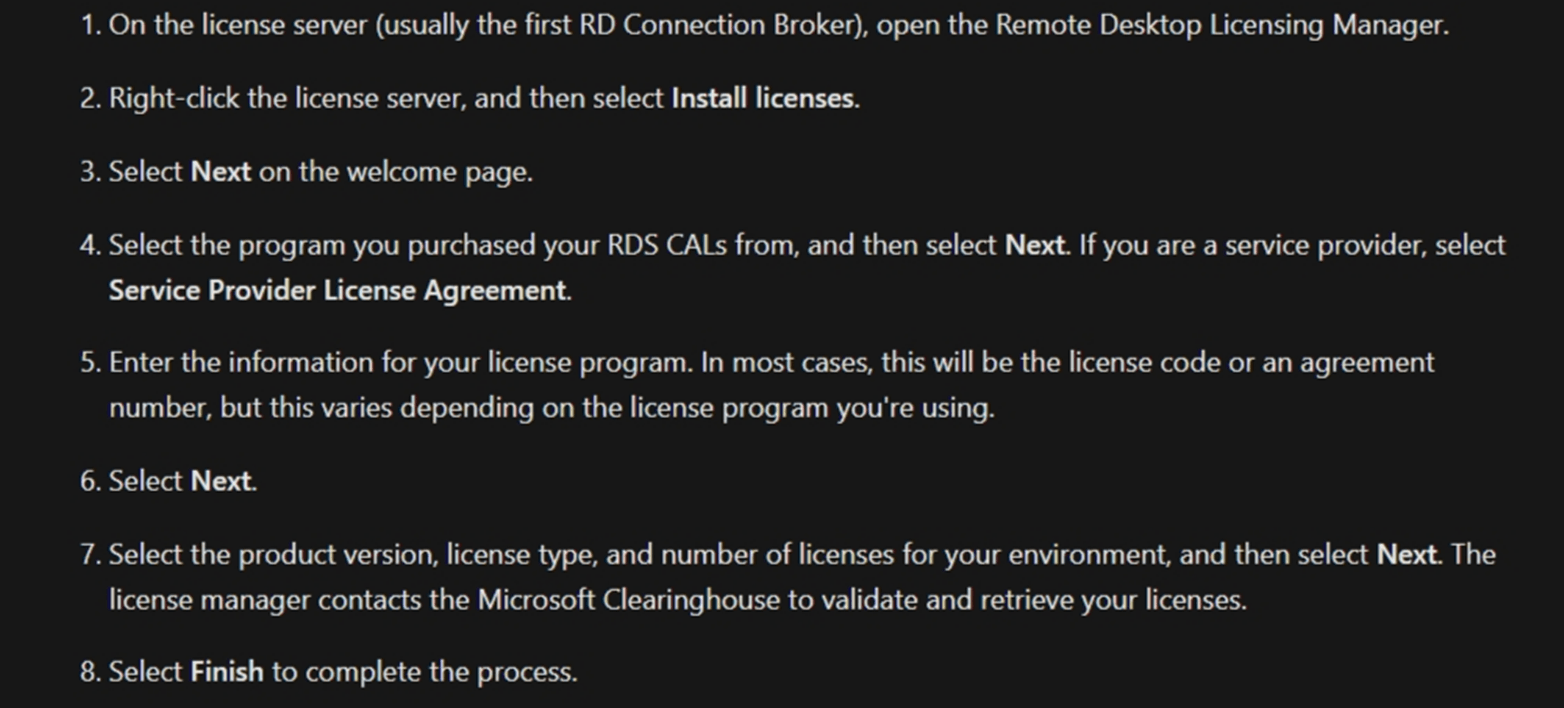Click bold "Next" in step 3
Viewport: 1564px width, 708px height.
[221, 172]
